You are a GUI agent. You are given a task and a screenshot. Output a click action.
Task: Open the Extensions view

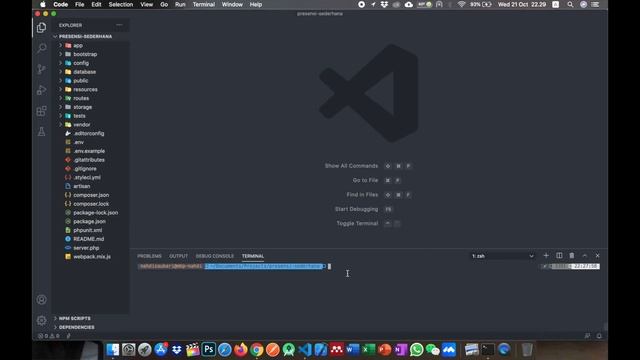[41, 111]
